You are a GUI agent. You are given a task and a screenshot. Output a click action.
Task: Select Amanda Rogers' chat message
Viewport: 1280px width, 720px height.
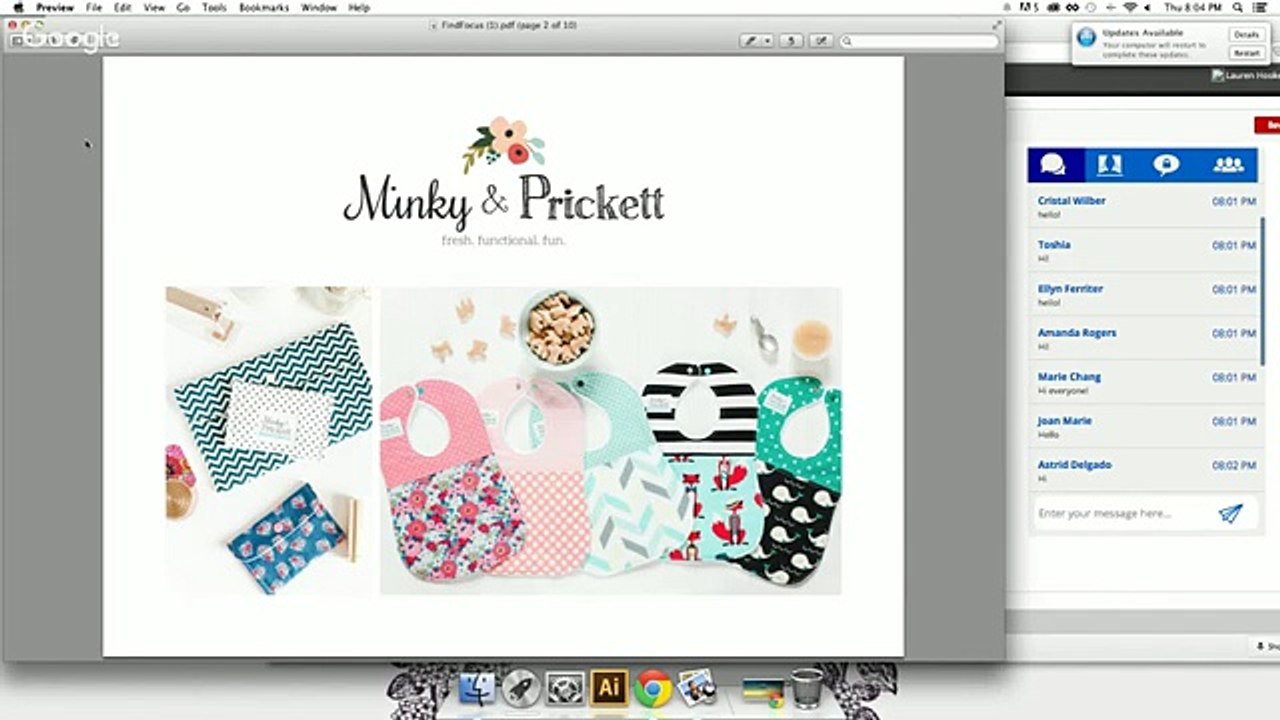pos(1146,339)
